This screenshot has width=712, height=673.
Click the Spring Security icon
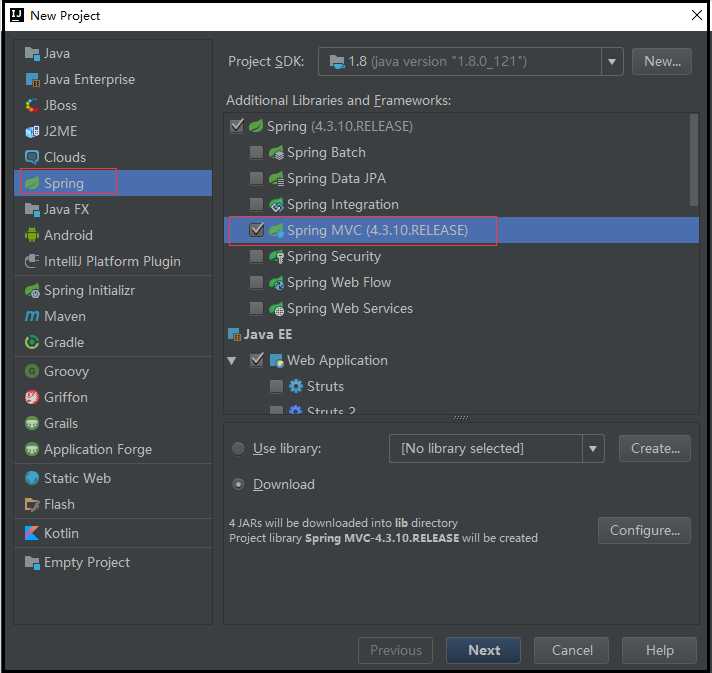(x=276, y=257)
